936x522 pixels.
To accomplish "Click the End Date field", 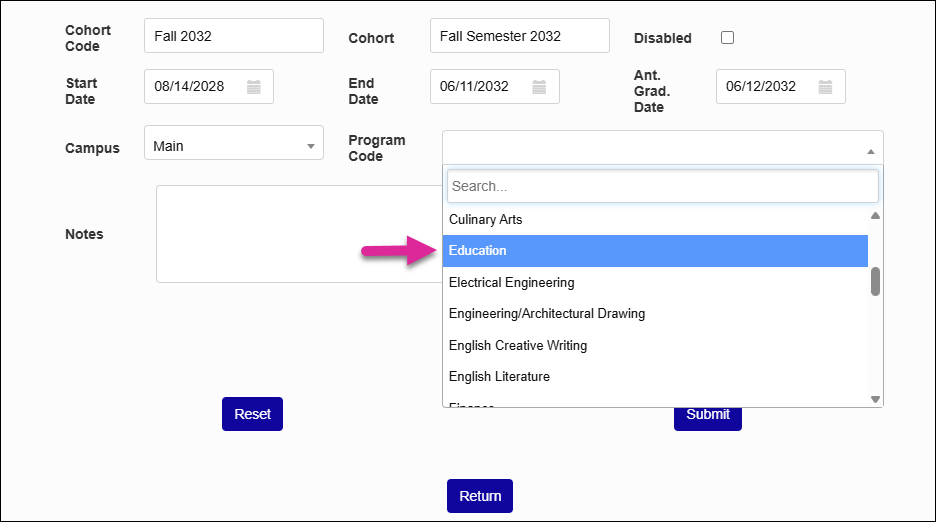I will tap(495, 87).
